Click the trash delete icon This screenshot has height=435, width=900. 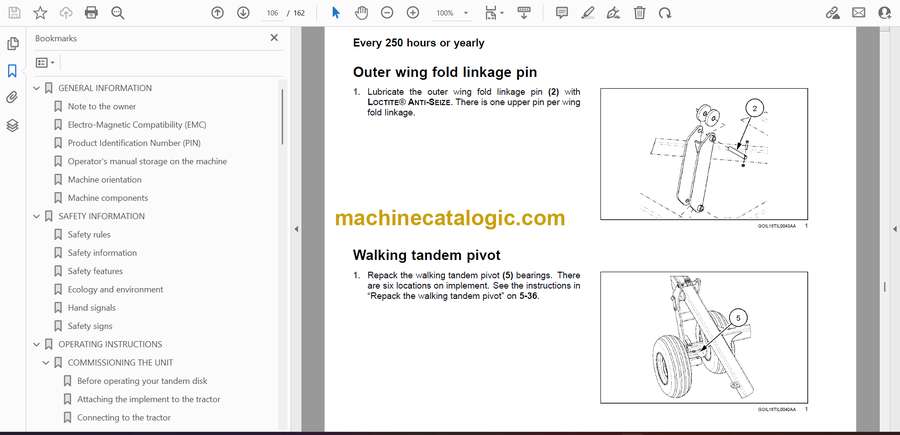[x=639, y=13]
